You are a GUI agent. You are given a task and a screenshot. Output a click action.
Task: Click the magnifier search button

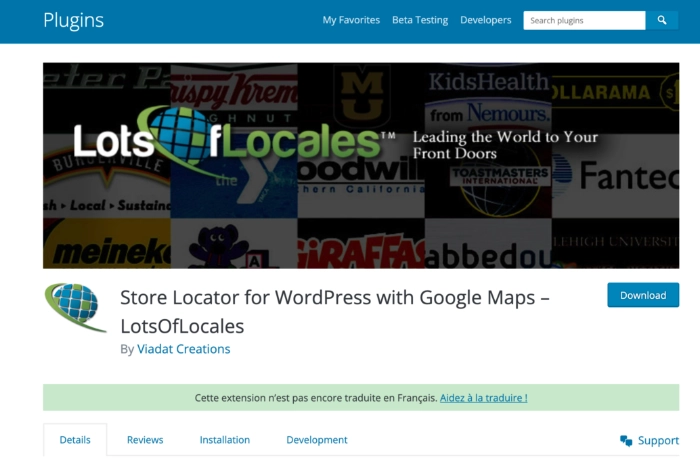pyautogui.click(x=662, y=20)
